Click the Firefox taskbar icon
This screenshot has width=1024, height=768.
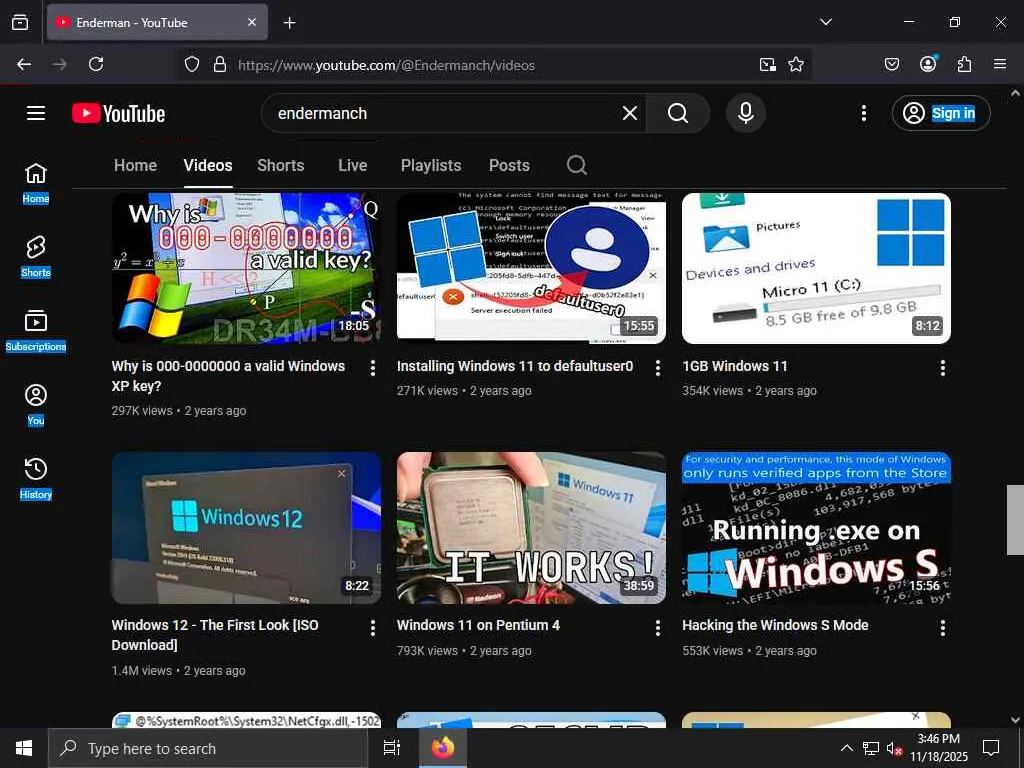pyautogui.click(x=442, y=748)
